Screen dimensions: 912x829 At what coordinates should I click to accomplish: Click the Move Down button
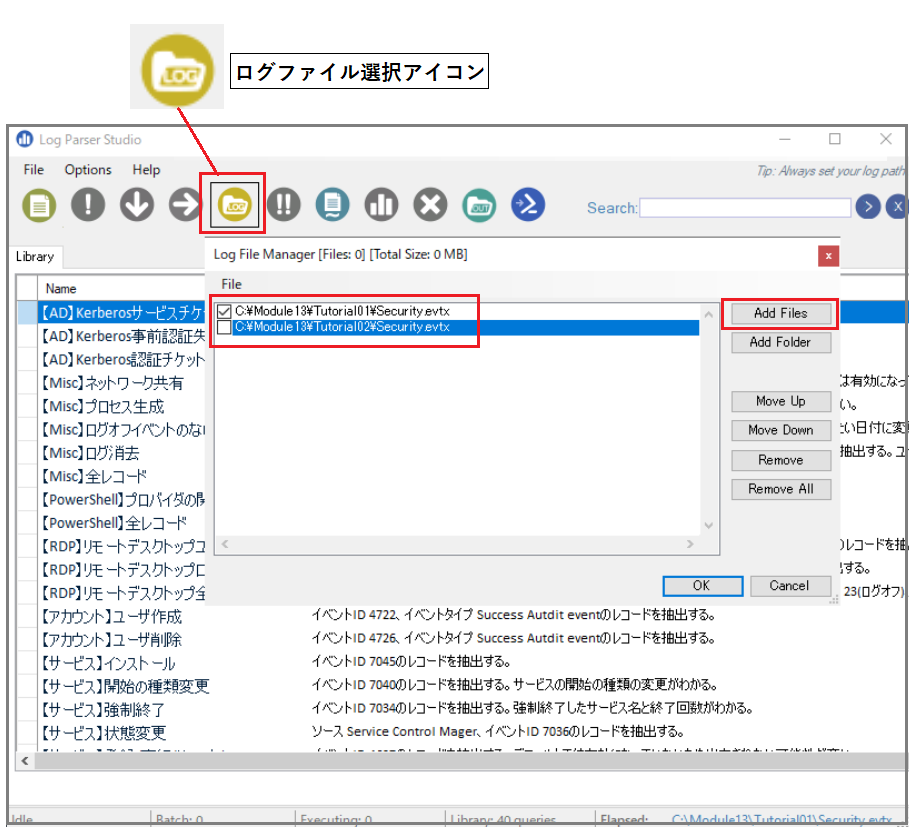point(781,430)
